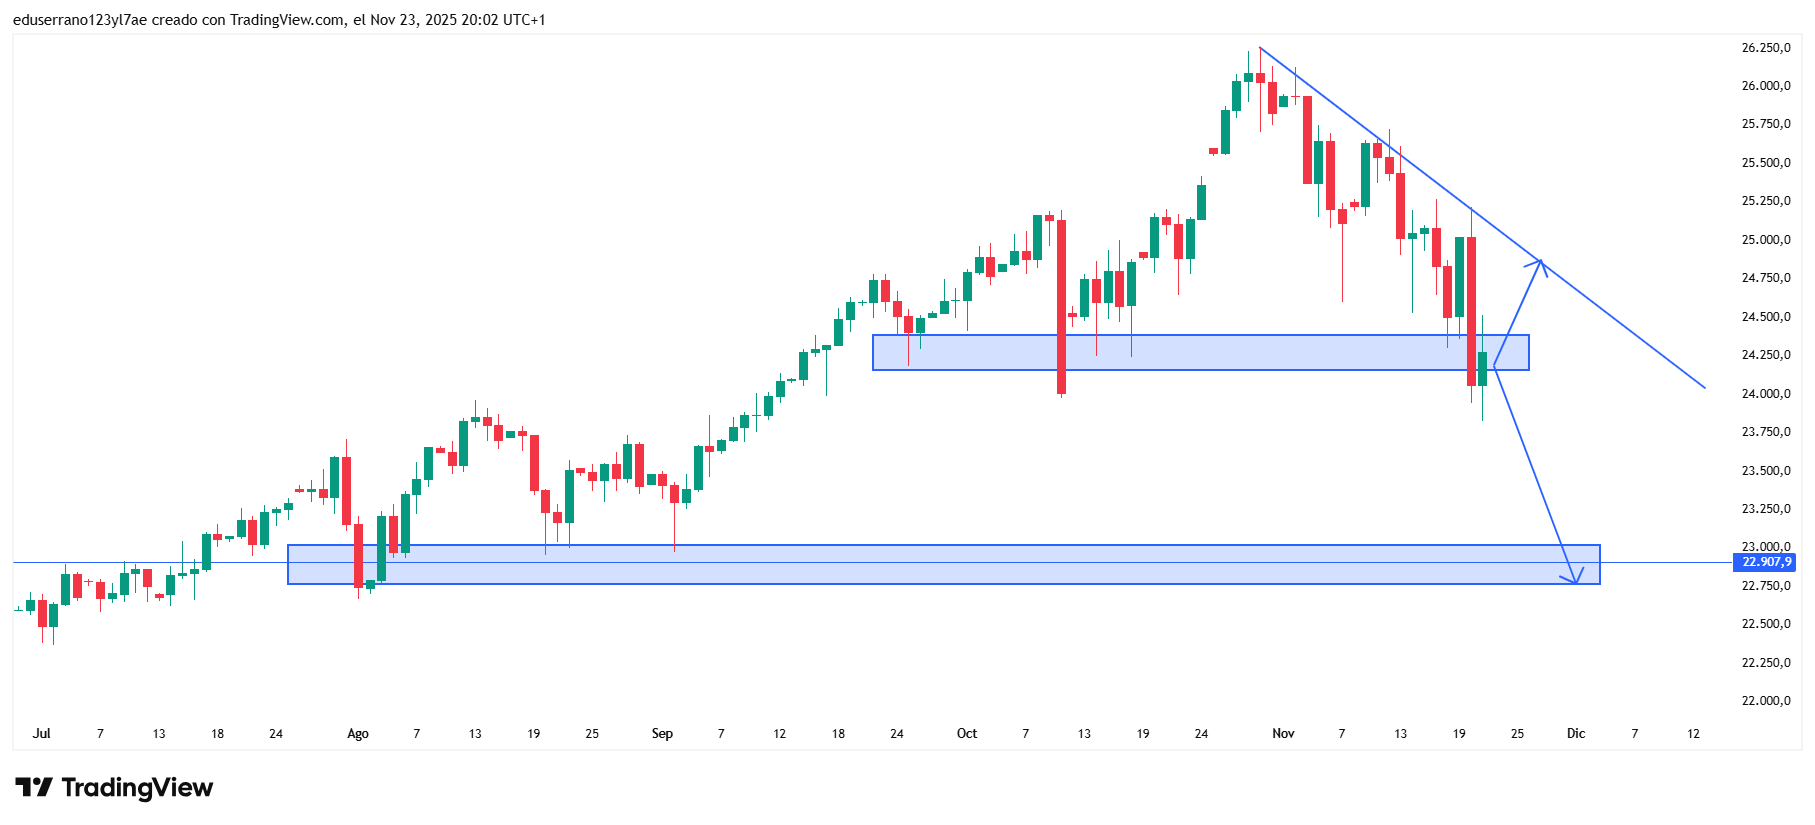Click the eduserrano123yl7ae attribution header text
The height and width of the screenshot is (825, 1815).
coord(279,20)
